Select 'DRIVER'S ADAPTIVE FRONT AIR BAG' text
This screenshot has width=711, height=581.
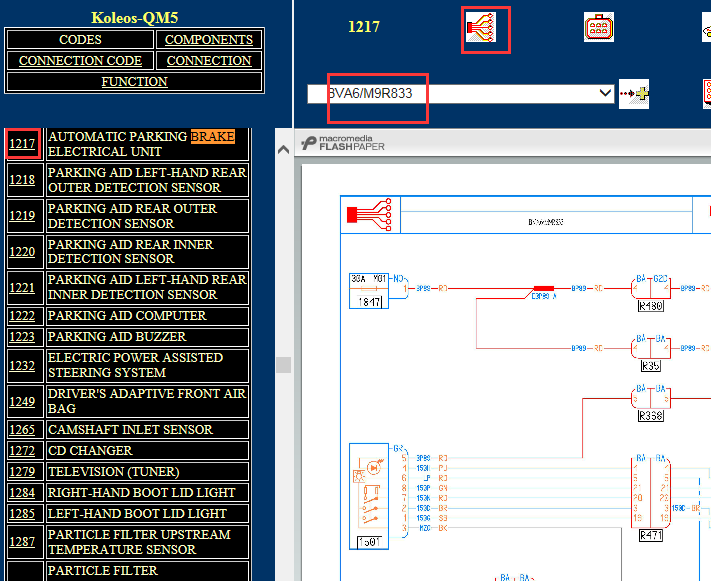147,401
